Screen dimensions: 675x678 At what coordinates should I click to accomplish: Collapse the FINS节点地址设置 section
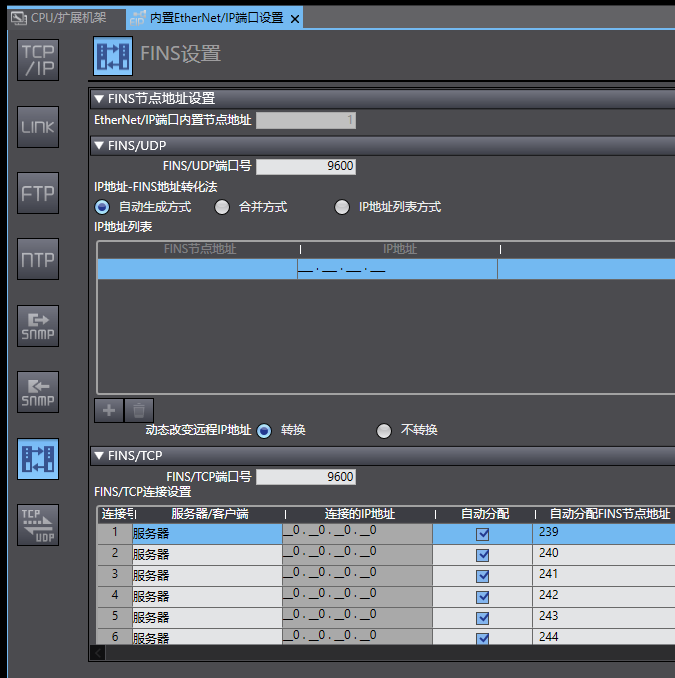[x=98, y=98]
